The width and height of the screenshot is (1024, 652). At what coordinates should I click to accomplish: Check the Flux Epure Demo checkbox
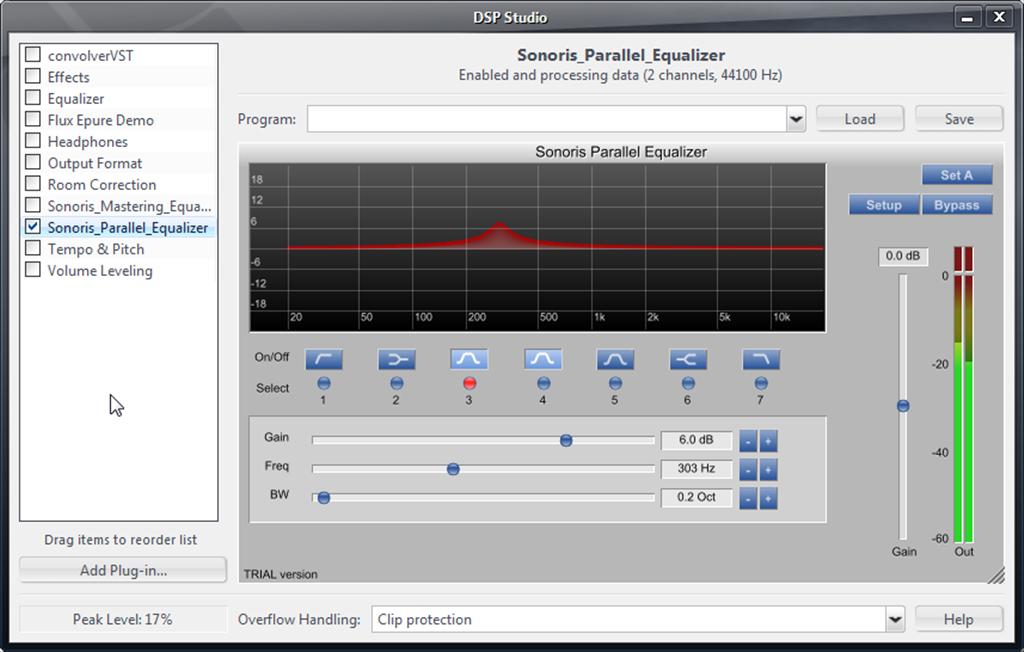[x=33, y=119]
